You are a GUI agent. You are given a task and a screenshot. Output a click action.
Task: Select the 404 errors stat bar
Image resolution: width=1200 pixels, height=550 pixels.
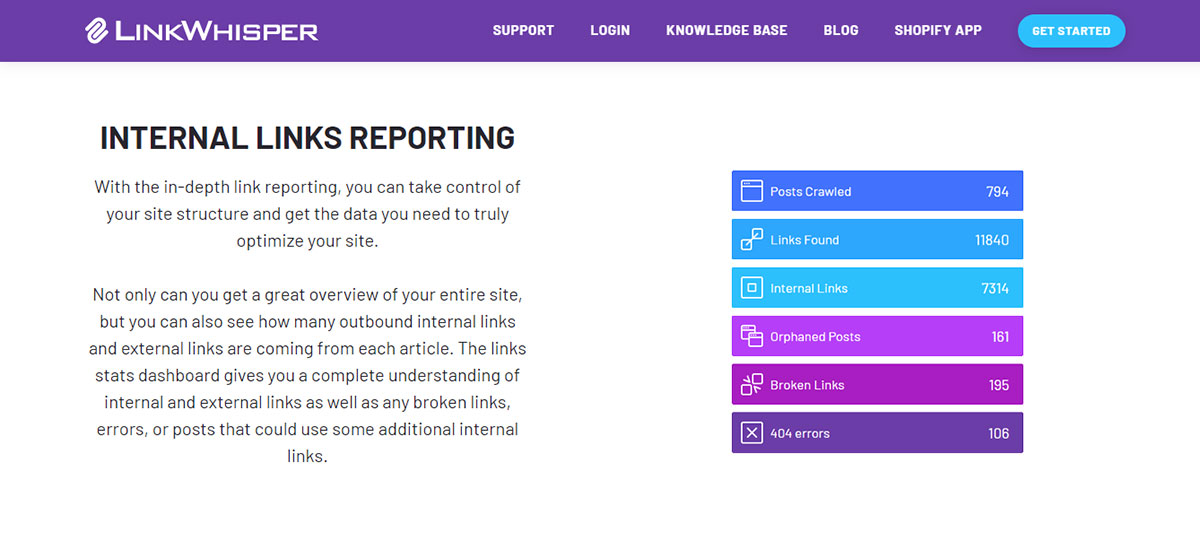tap(877, 433)
